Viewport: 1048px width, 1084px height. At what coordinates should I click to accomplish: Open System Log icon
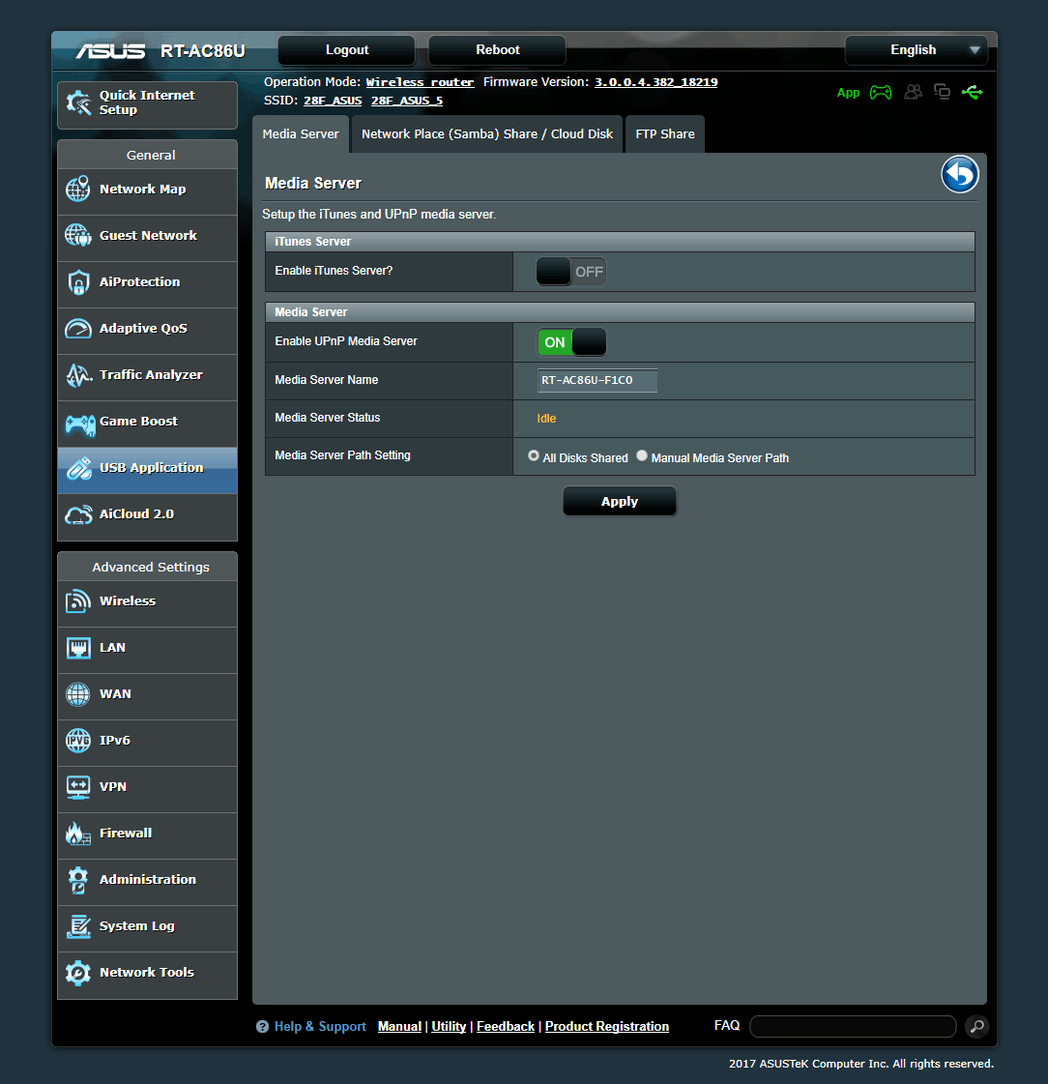78,926
